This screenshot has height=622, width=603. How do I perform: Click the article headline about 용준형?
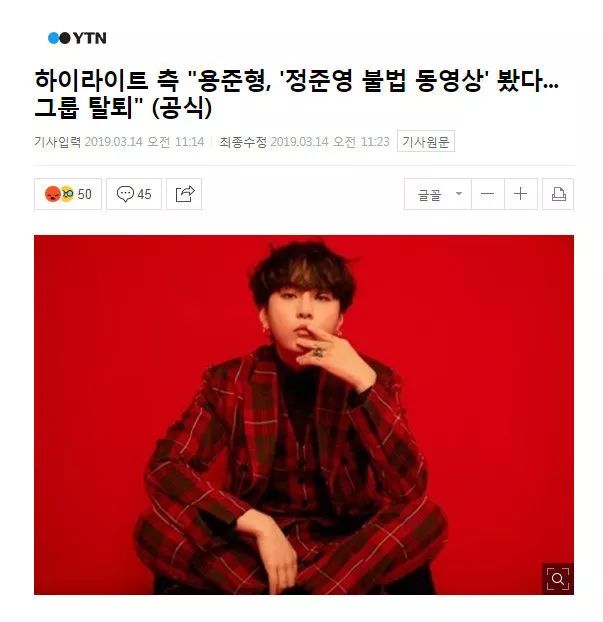[x=296, y=94]
